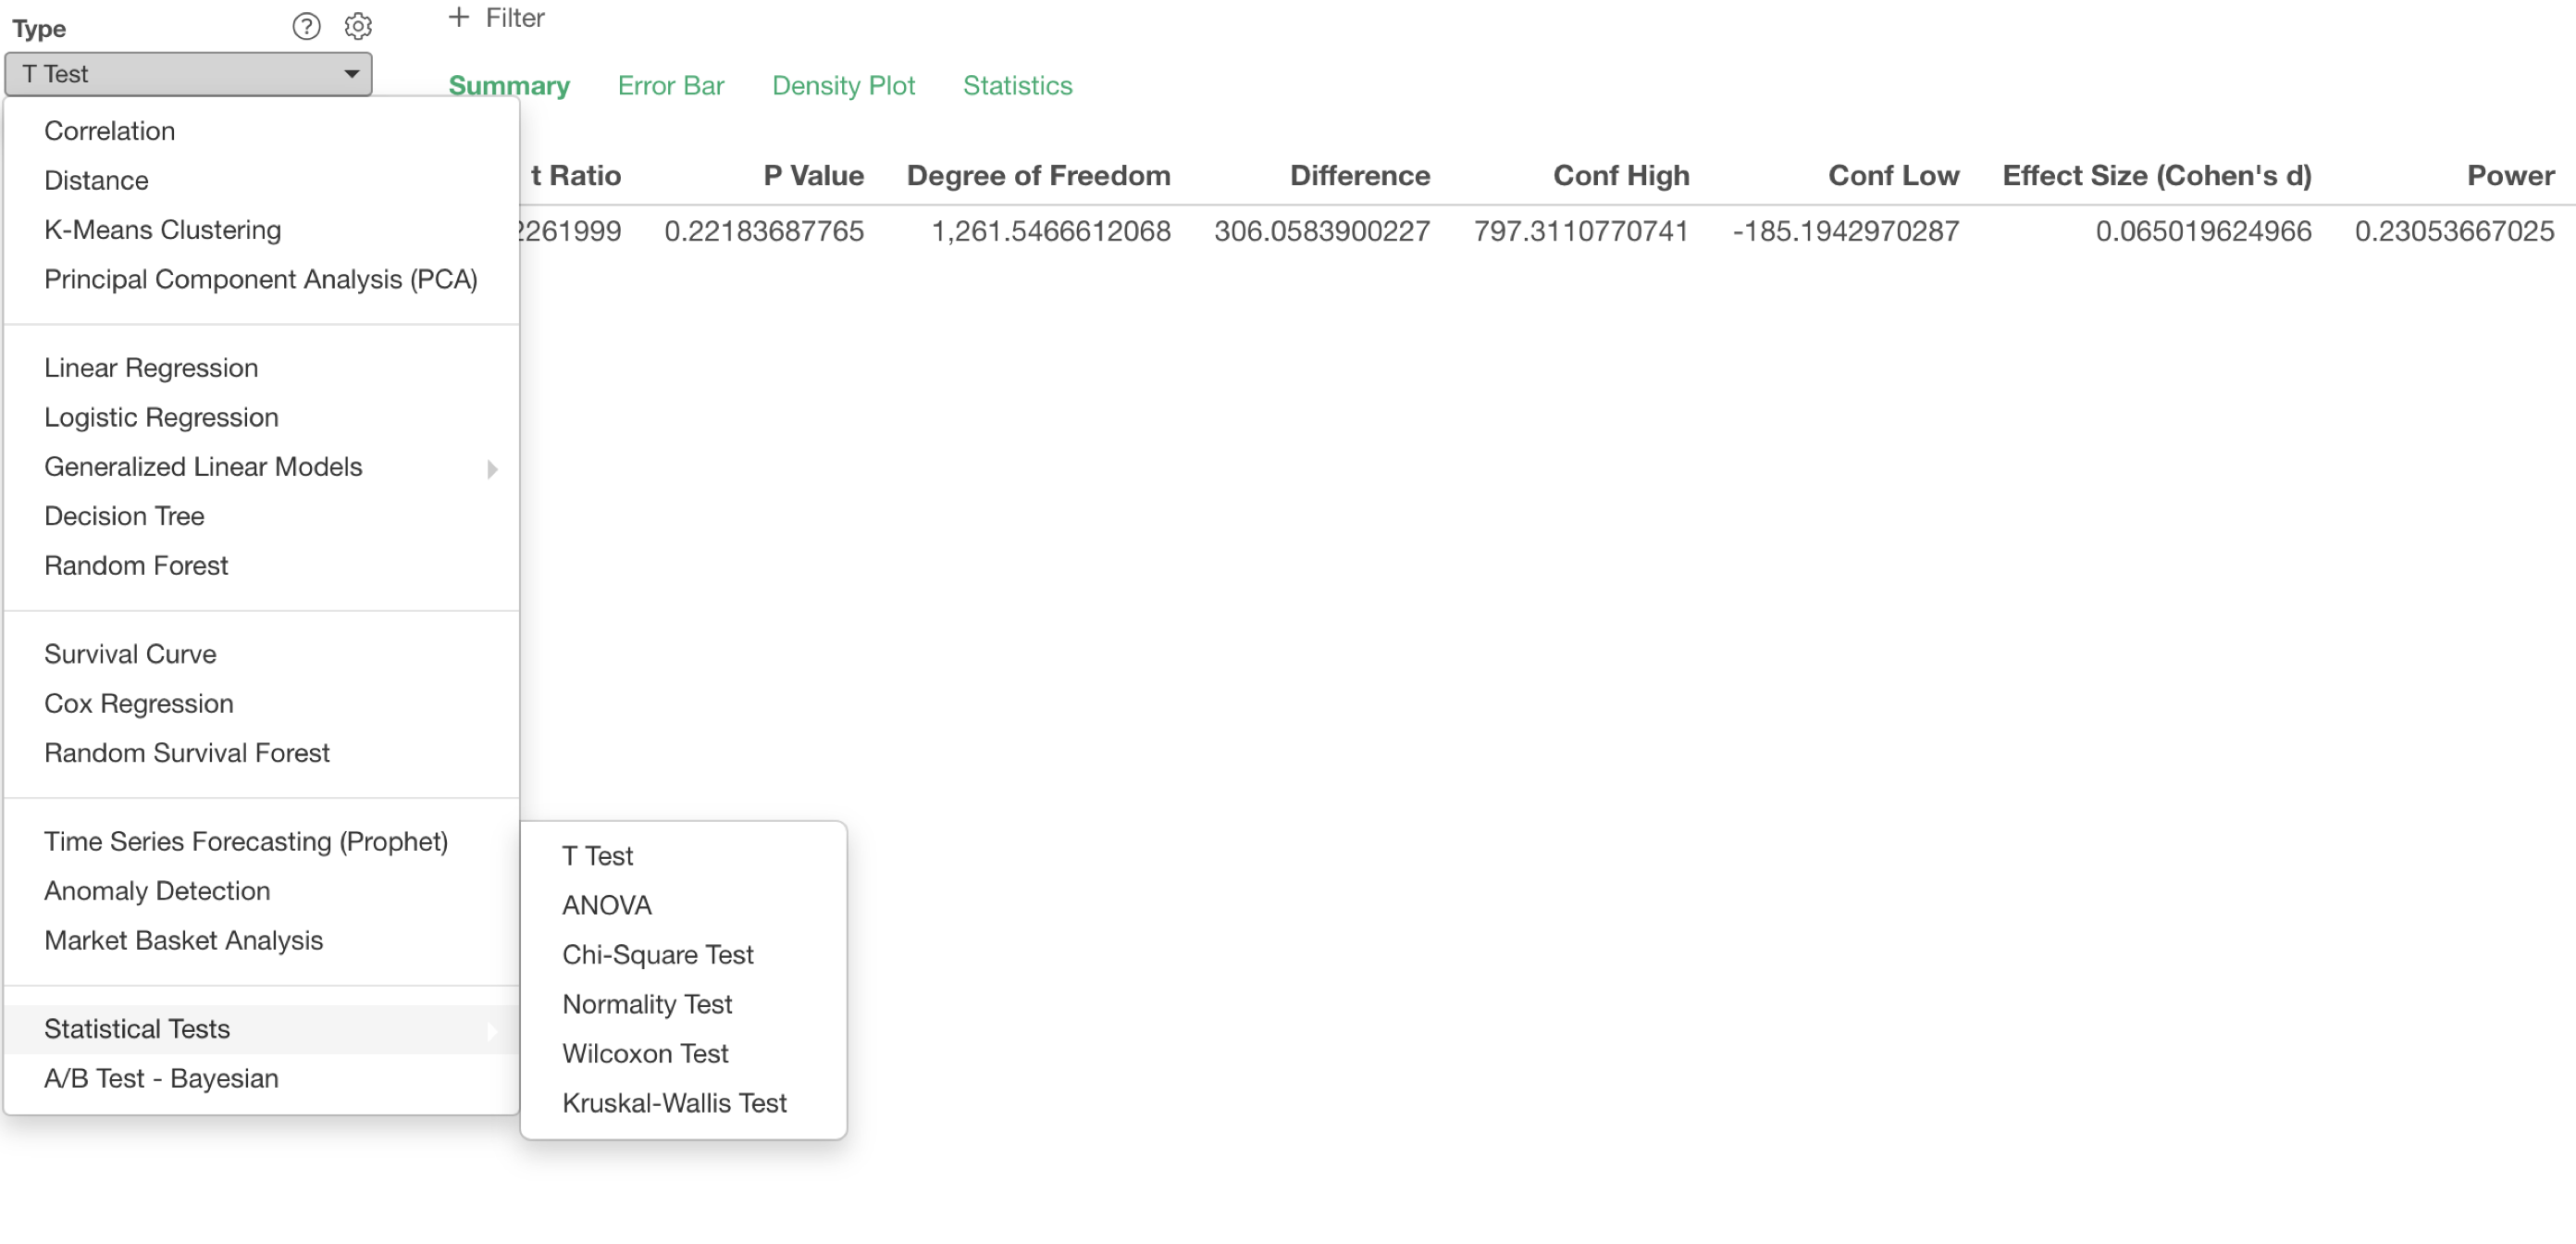Select Linear Regression

(x=262, y=368)
